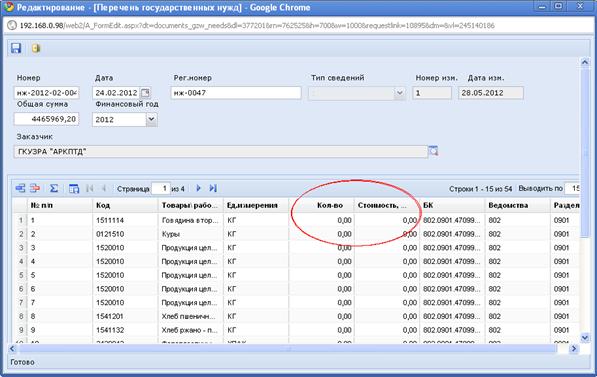
Task: Select code cell 1541201
Action: (125, 316)
